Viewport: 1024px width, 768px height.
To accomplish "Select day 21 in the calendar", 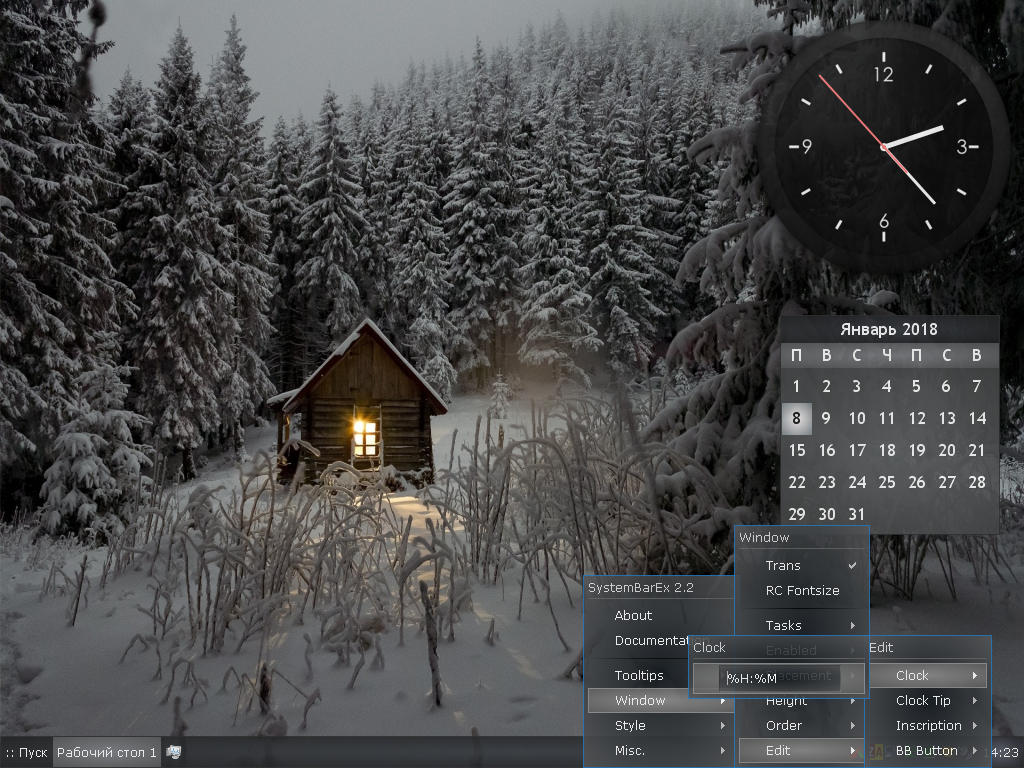I will point(977,450).
